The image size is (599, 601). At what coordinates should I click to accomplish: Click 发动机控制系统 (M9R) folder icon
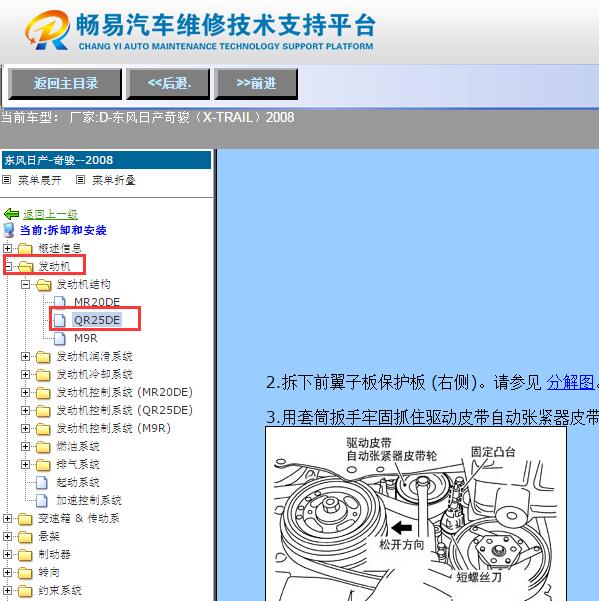click(43, 429)
